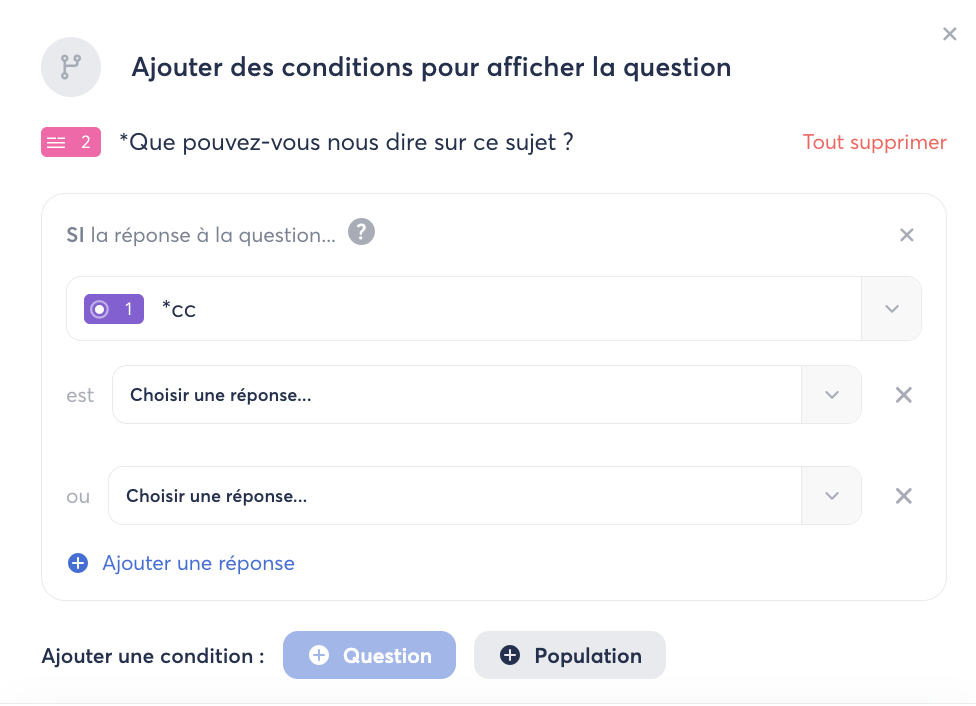Expand the '*cc' question selector chevron
Viewport: 976px width, 706px height.
[892, 309]
